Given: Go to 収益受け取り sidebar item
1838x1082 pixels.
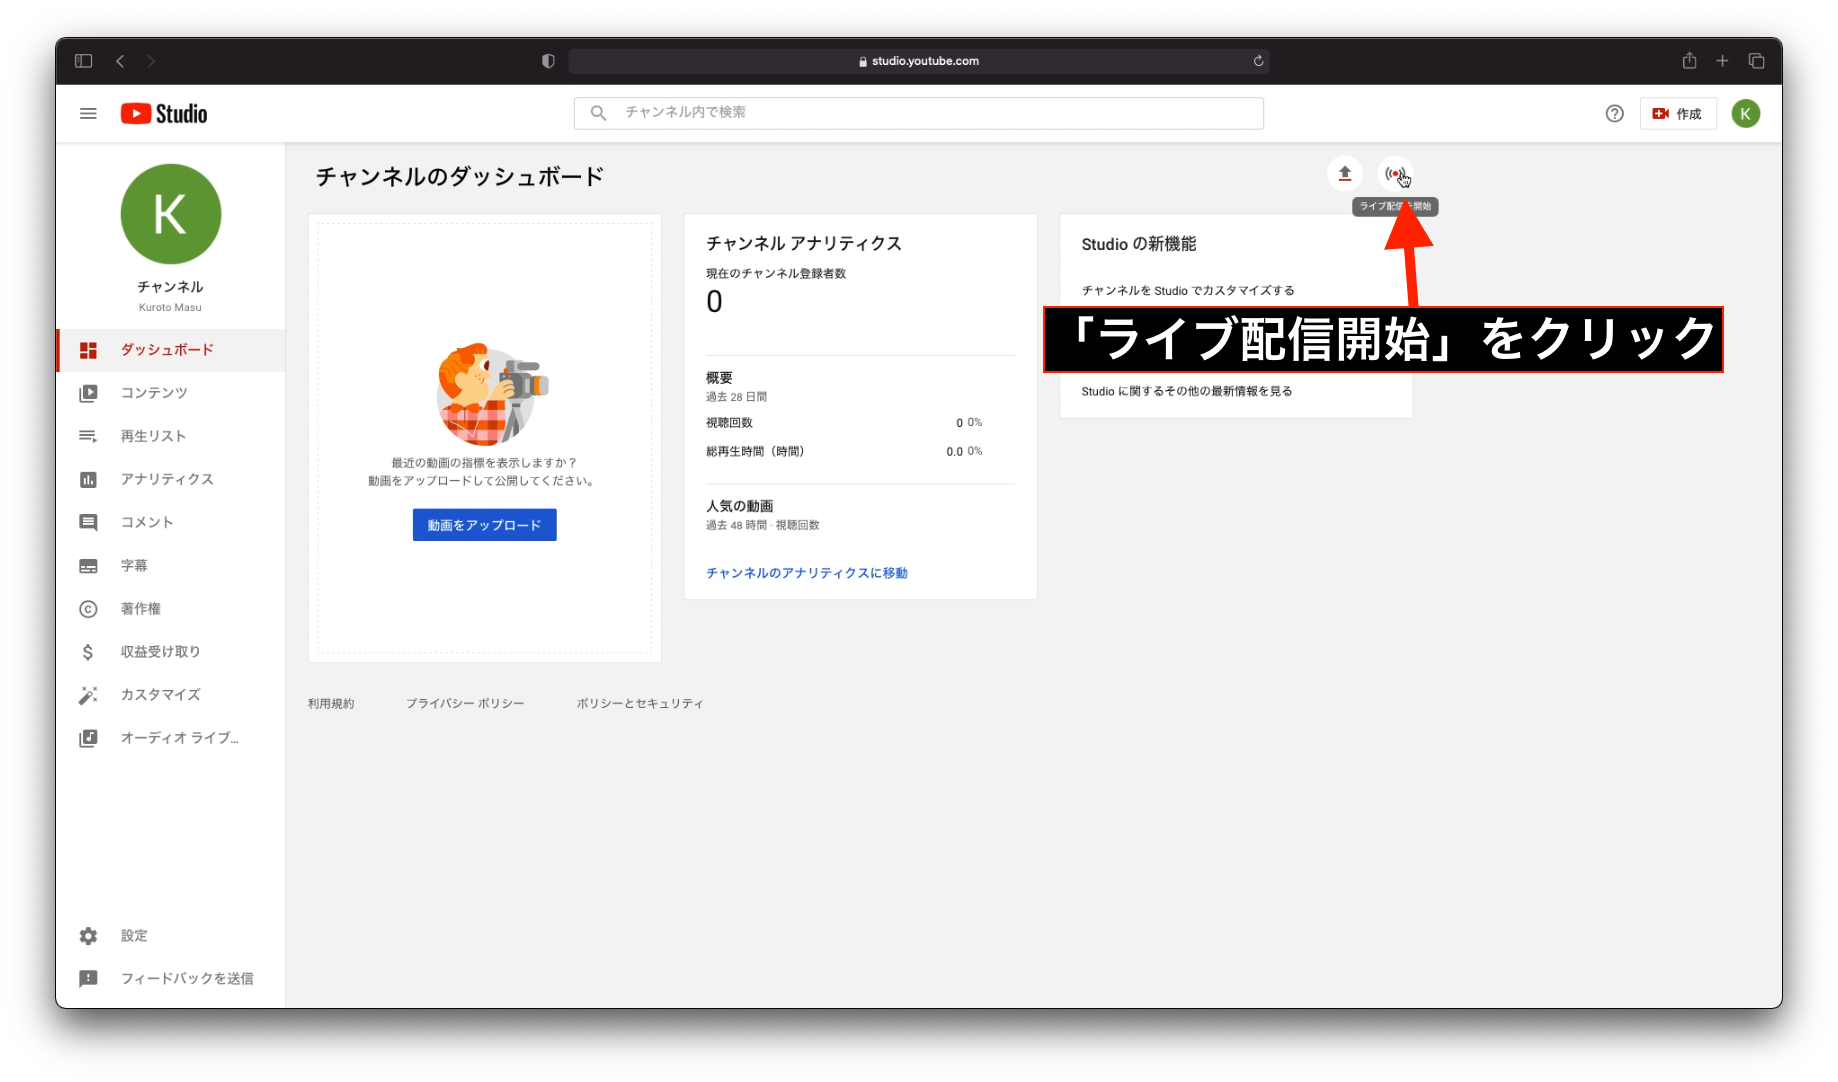Looking at the screenshot, I should coord(160,652).
